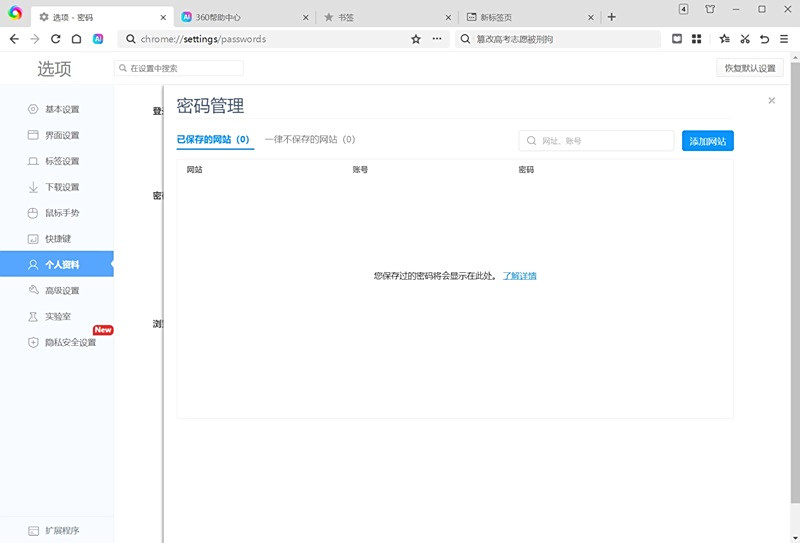Close the 选项 - 密码 tab
This screenshot has width=800, height=543.
tap(163, 17)
